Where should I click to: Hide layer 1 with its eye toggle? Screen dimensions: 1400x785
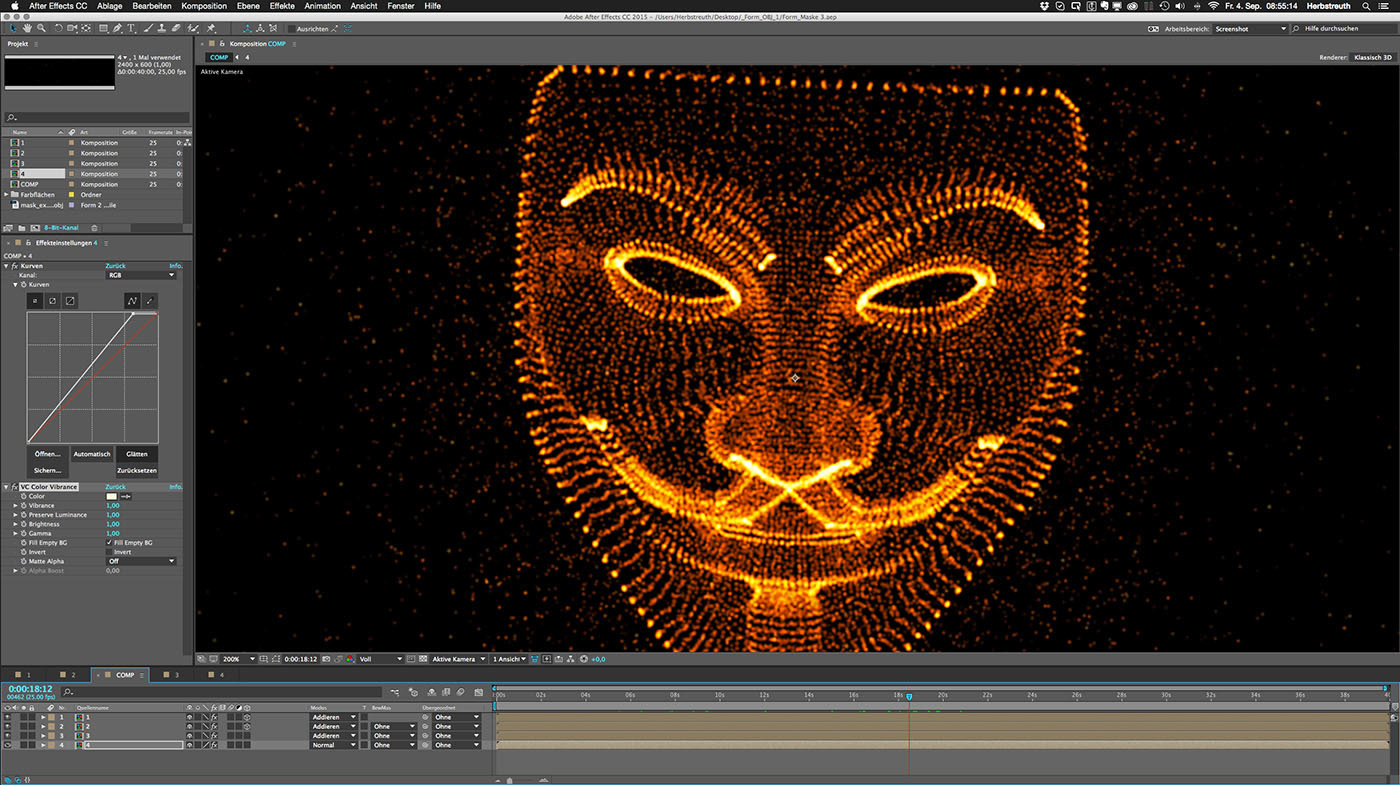(x=8, y=717)
